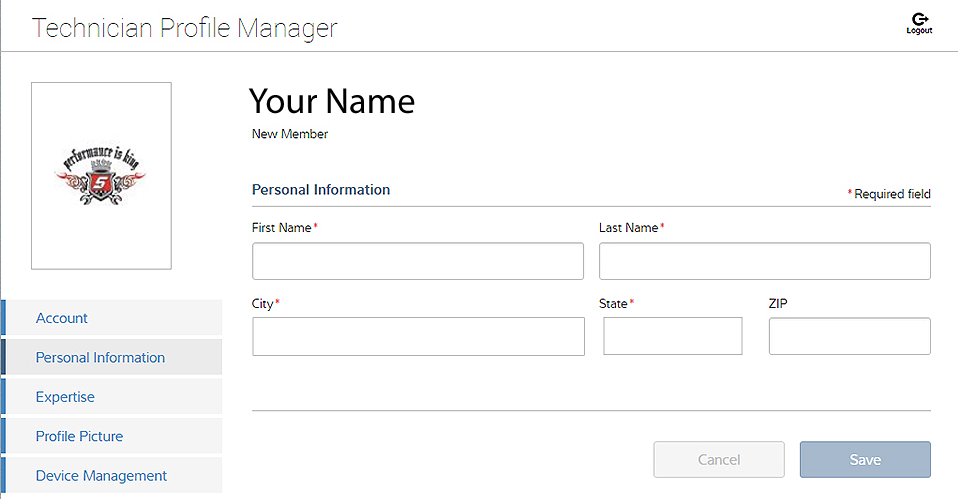
Task: Click the Your Name heading
Action: pos(331,101)
